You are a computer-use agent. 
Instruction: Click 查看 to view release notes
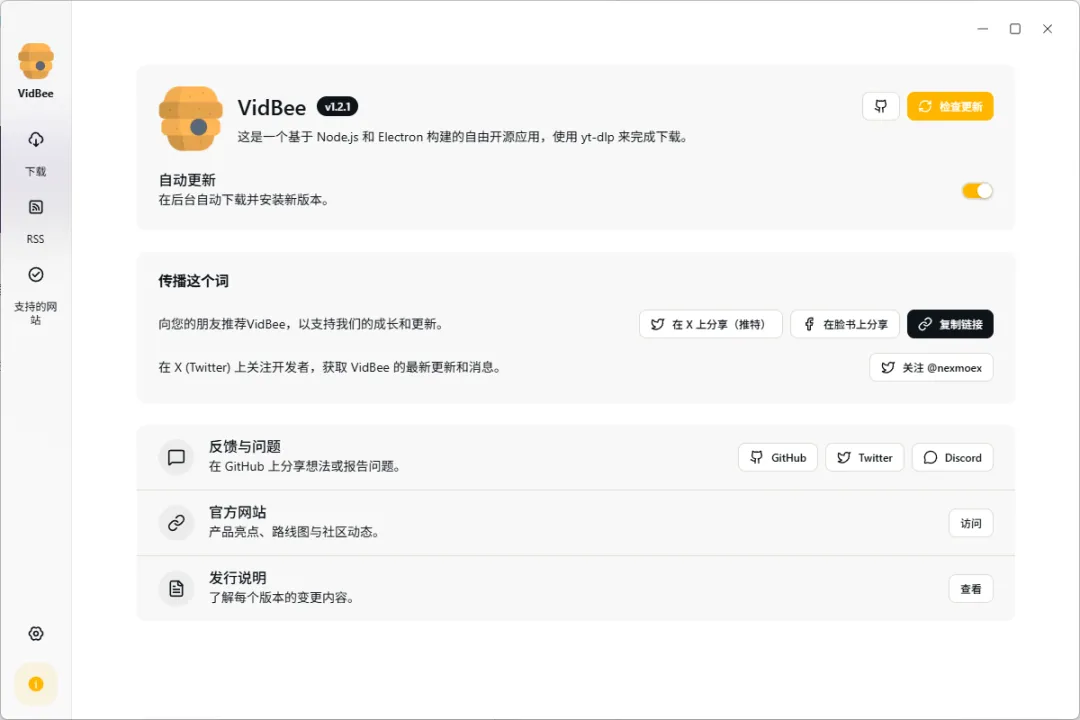tap(971, 588)
